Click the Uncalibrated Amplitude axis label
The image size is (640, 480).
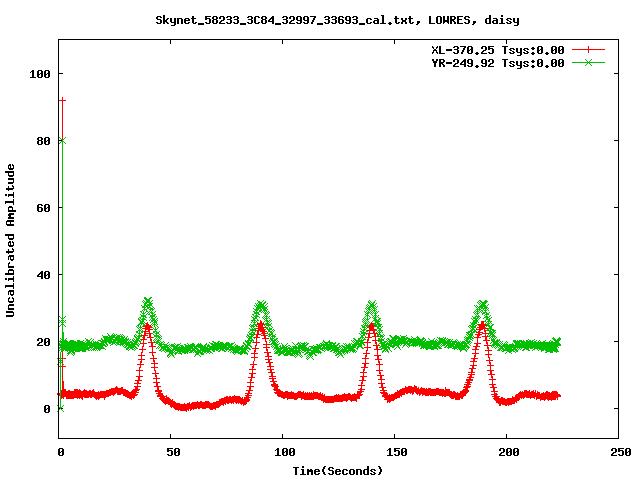(x=11, y=240)
